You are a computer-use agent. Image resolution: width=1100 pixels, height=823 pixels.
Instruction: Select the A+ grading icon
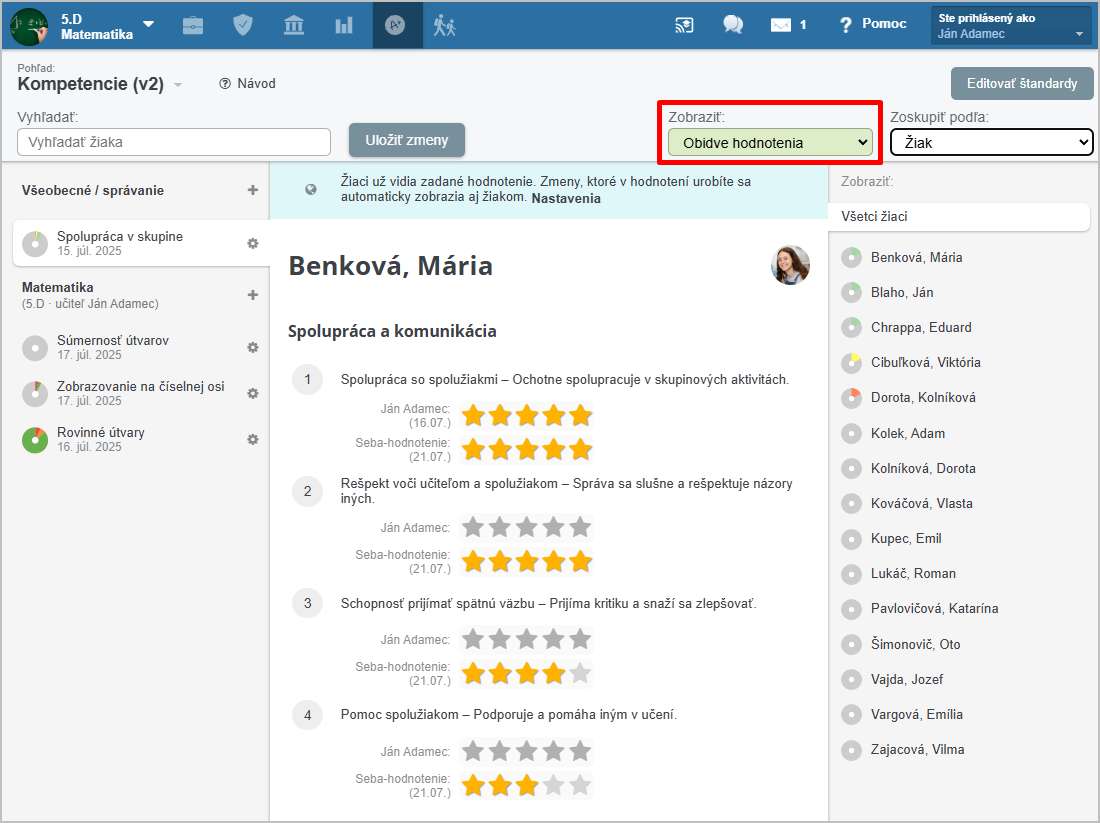click(395, 25)
